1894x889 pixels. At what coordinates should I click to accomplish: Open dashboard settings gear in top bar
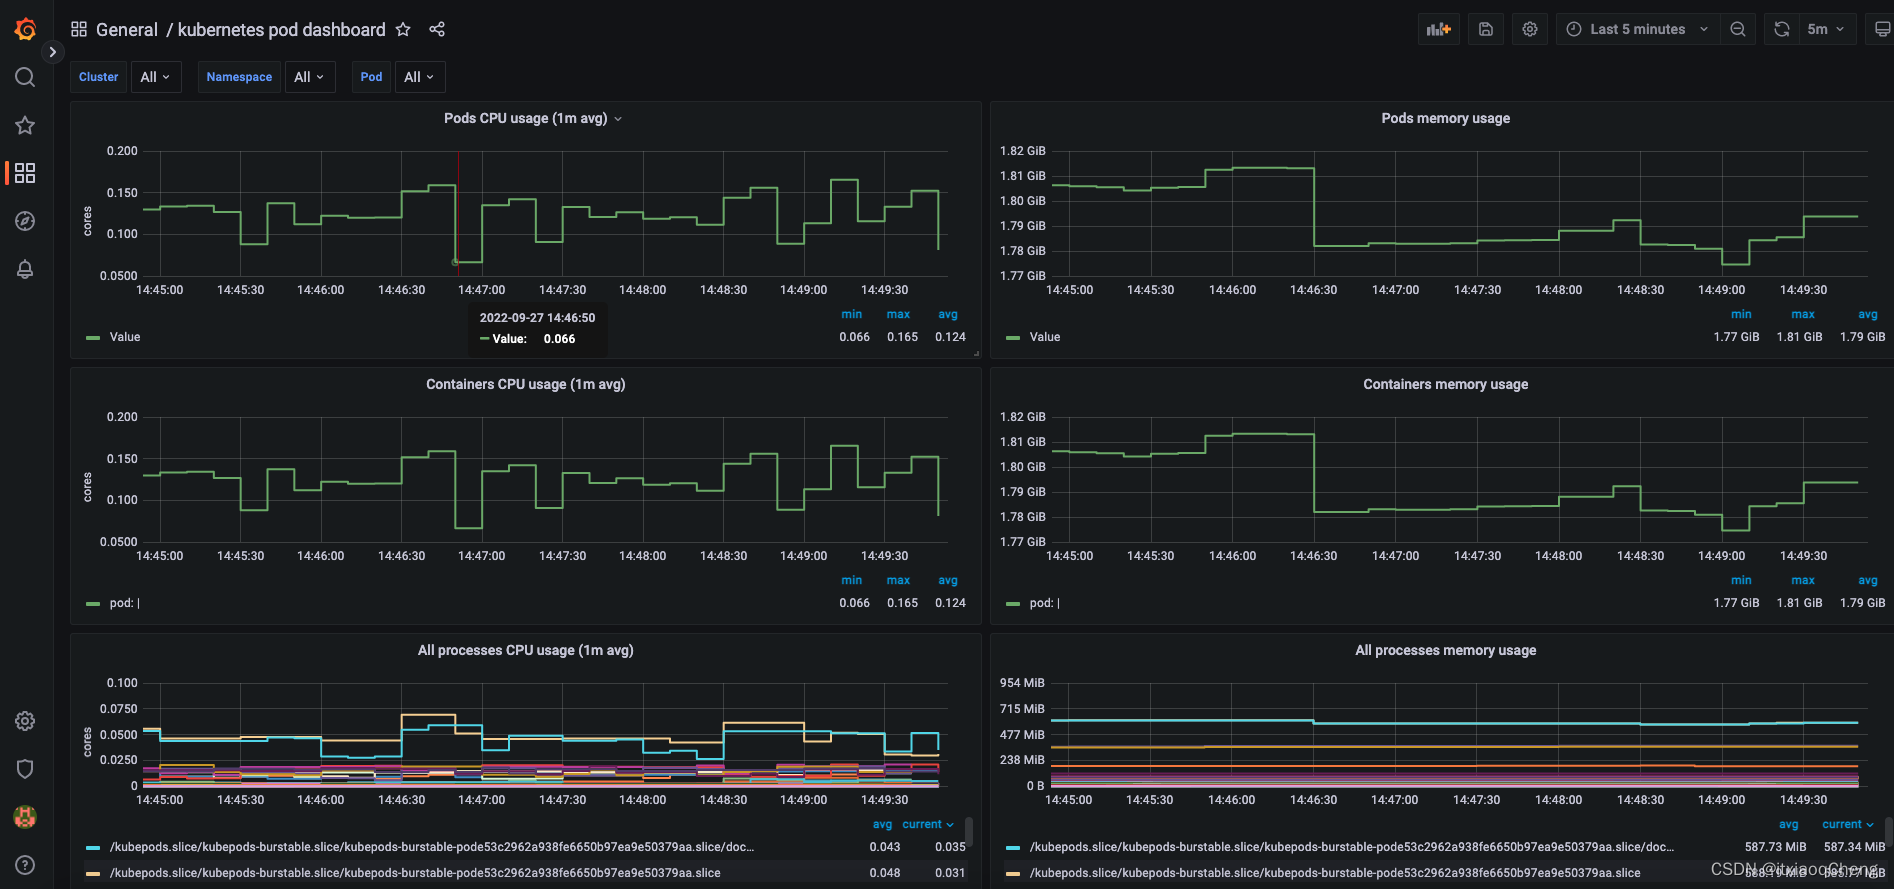coord(1530,29)
